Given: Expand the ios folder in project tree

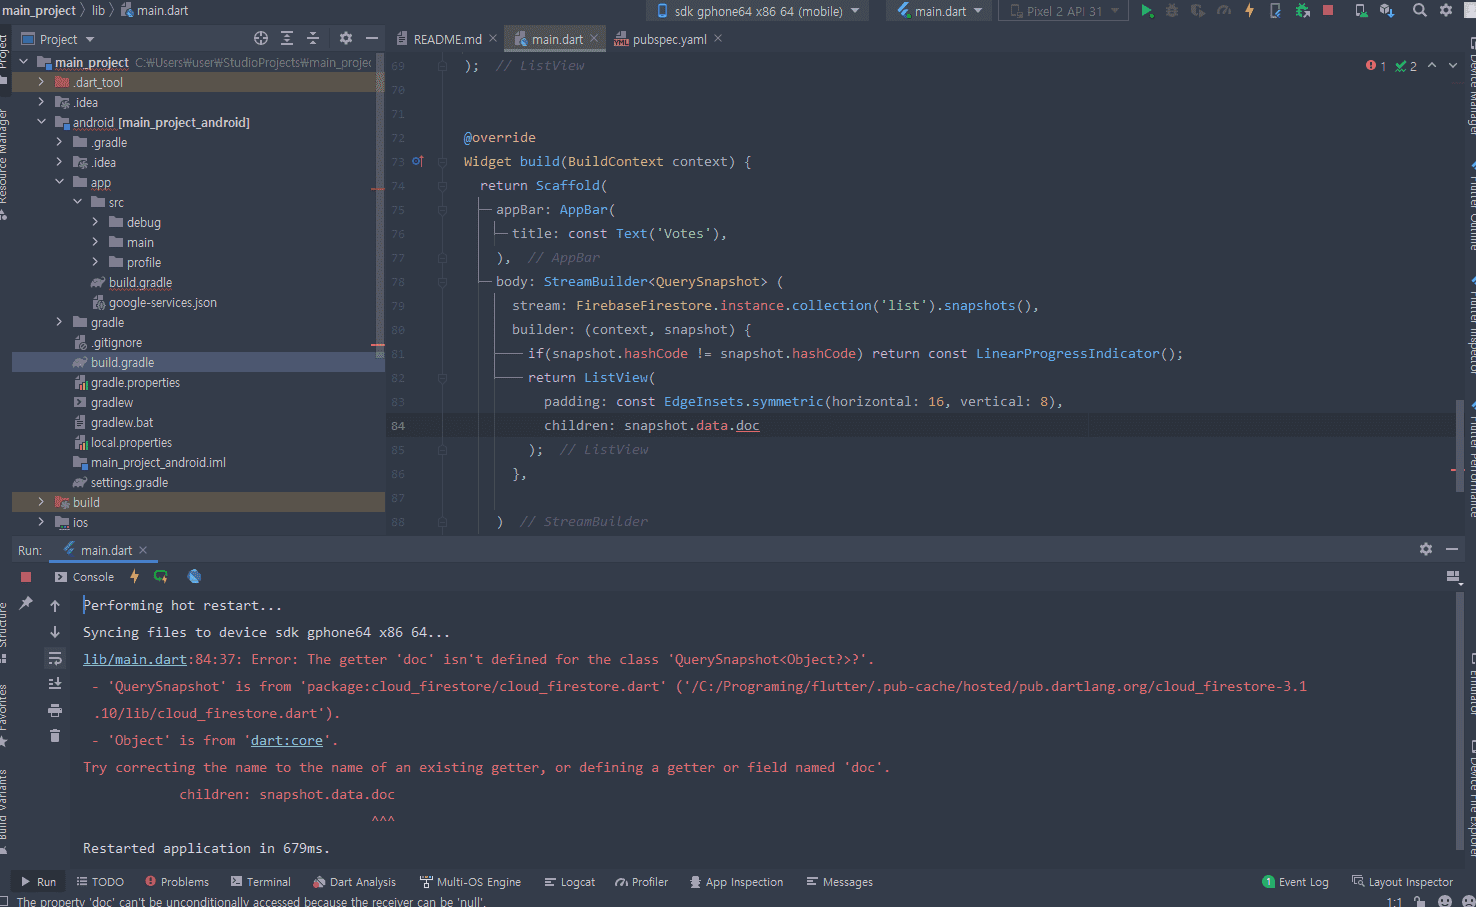Looking at the screenshot, I should point(41,522).
